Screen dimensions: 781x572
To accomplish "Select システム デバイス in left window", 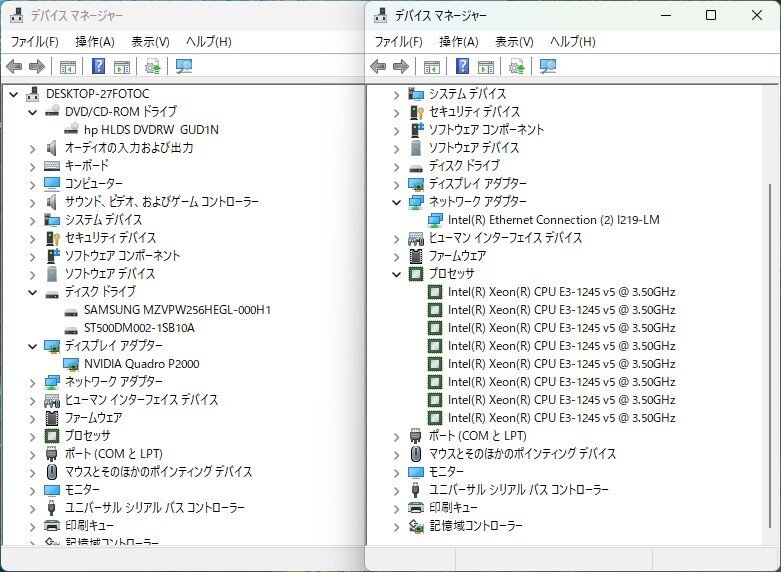I will pyautogui.click(x=104, y=220).
